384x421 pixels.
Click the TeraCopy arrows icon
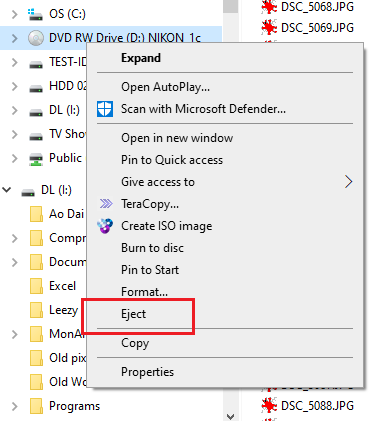click(106, 203)
